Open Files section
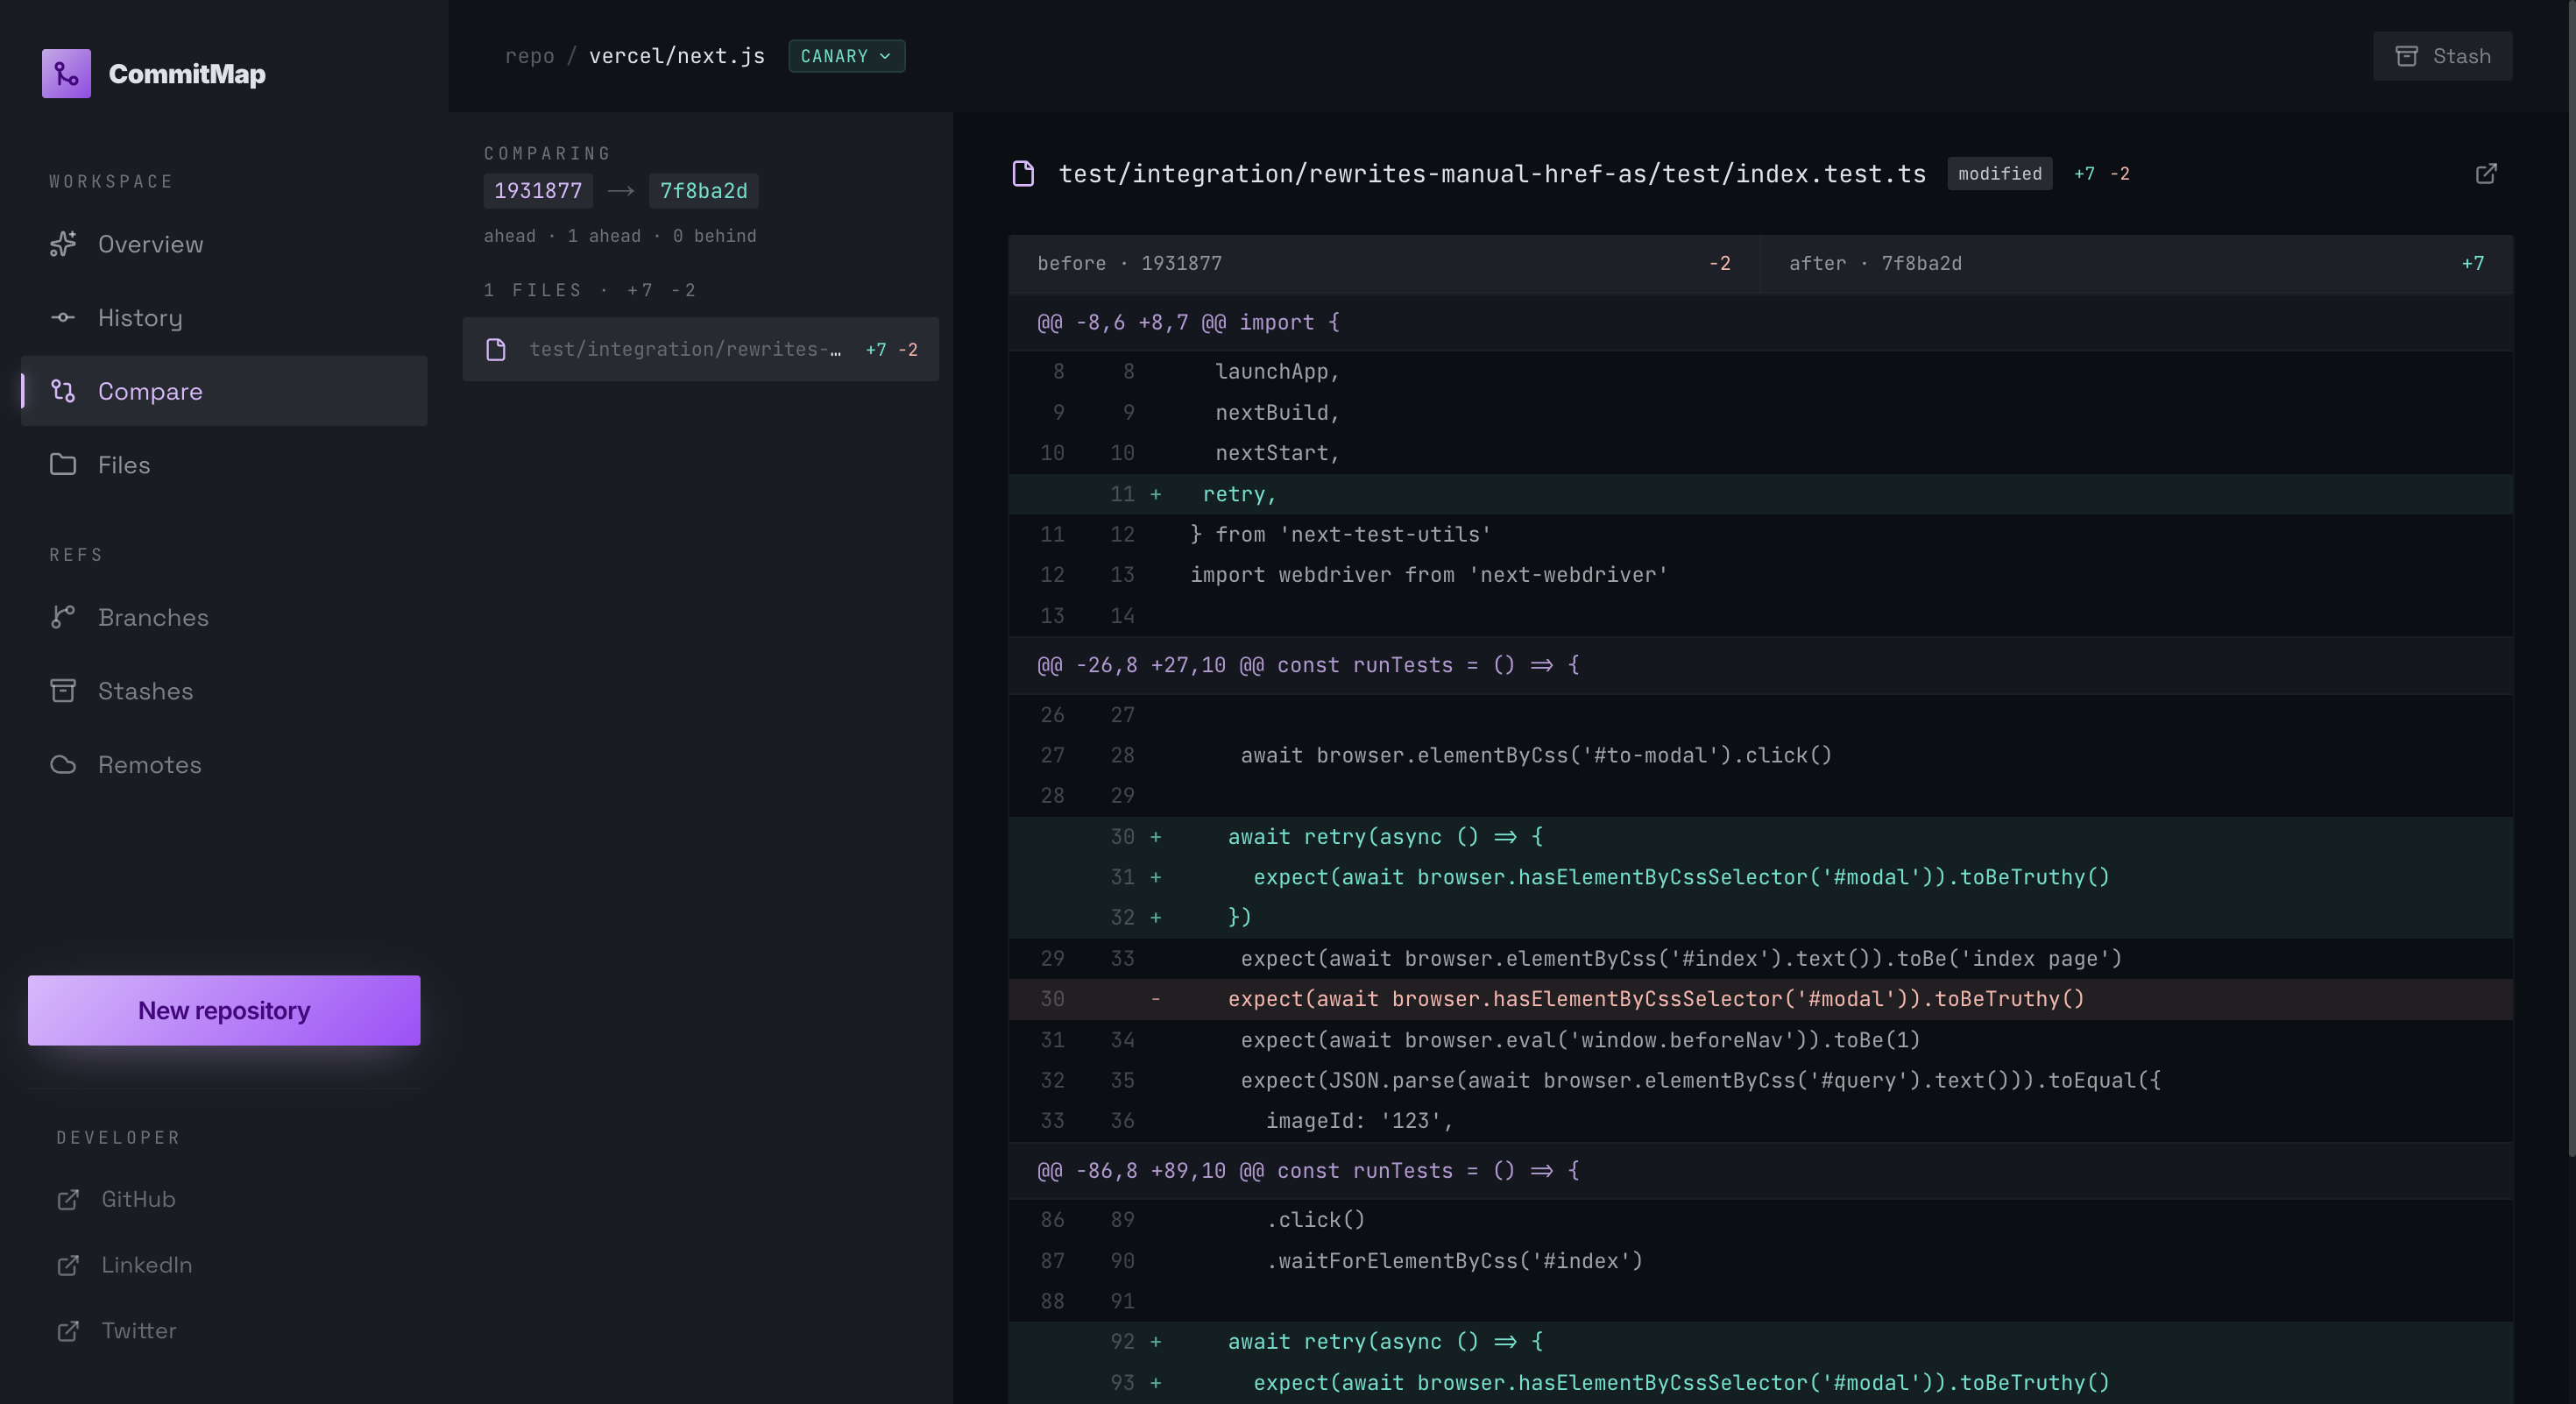 tap(224, 465)
